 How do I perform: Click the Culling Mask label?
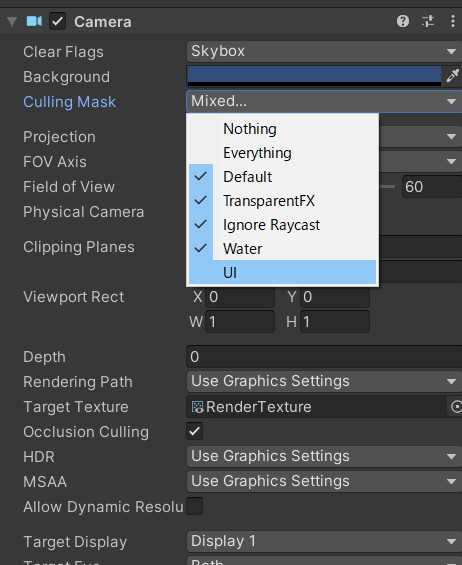(x=70, y=102)
